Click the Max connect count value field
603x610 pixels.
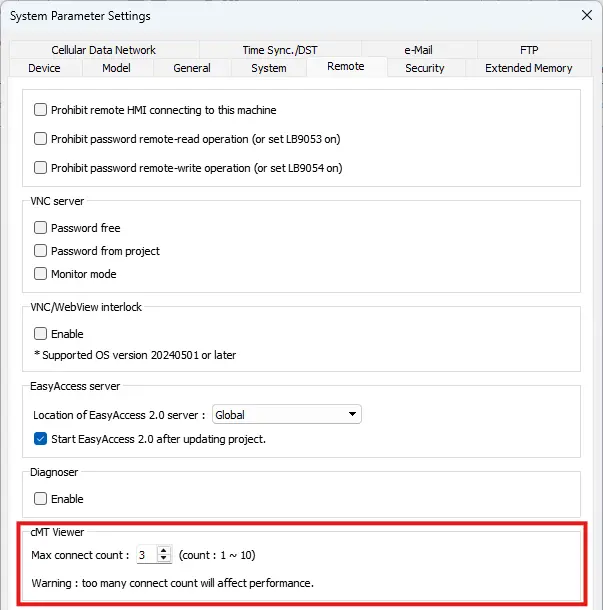tap(147, 555)
